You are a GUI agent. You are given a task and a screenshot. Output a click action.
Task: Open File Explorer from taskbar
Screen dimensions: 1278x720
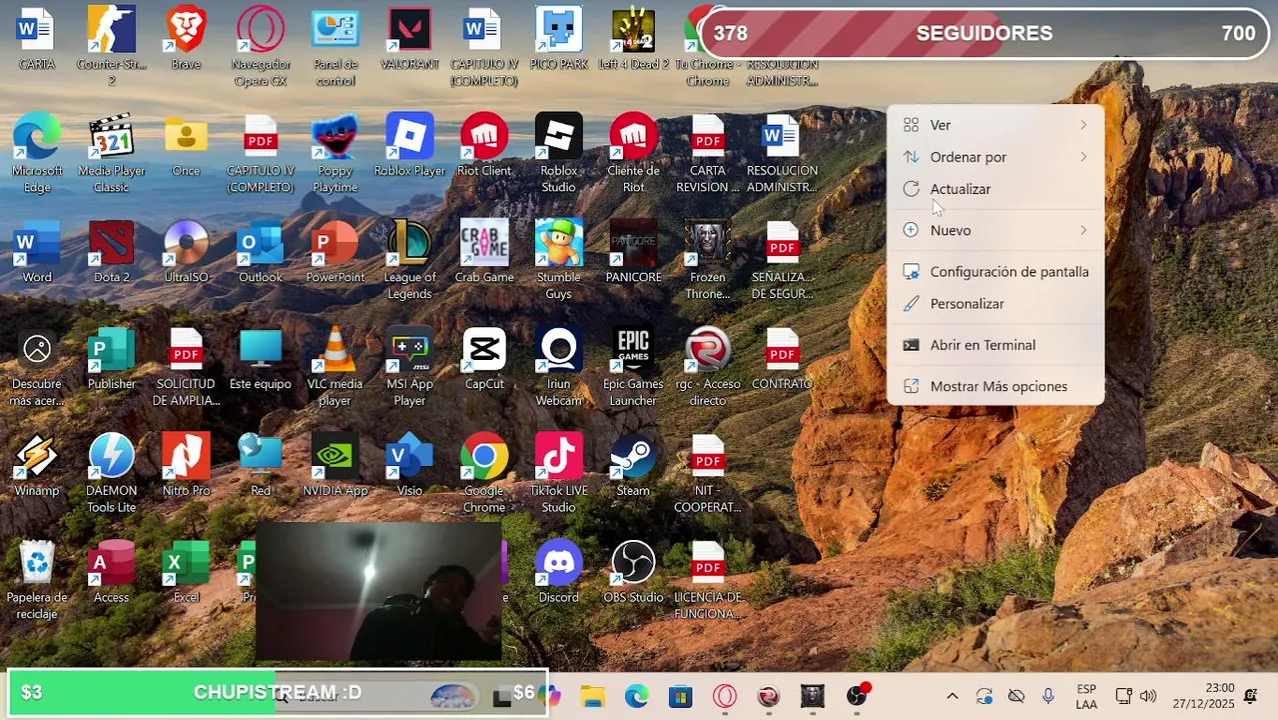click(592, 696)
